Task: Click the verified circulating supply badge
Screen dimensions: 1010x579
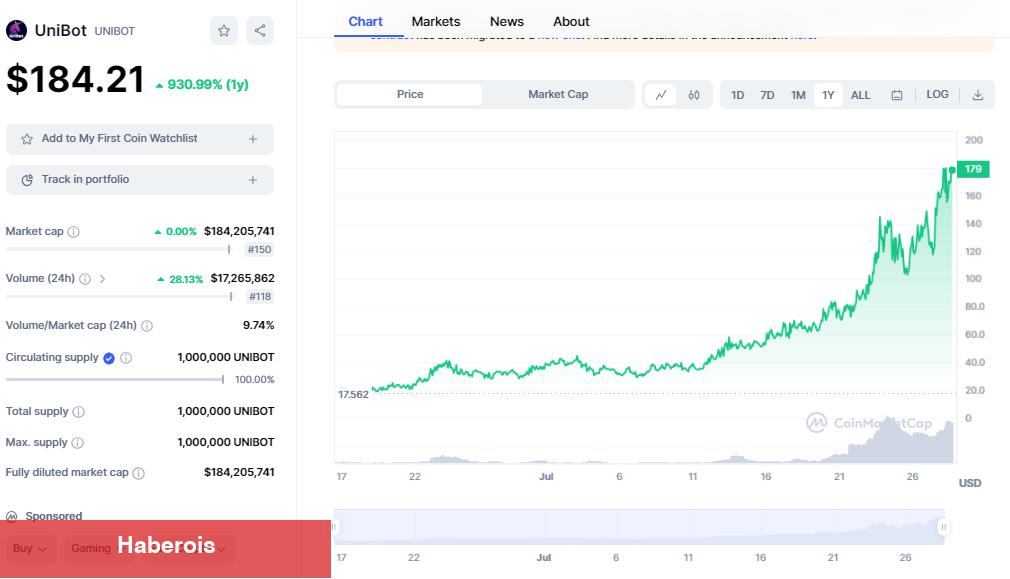Action: [x=109, y=358]
